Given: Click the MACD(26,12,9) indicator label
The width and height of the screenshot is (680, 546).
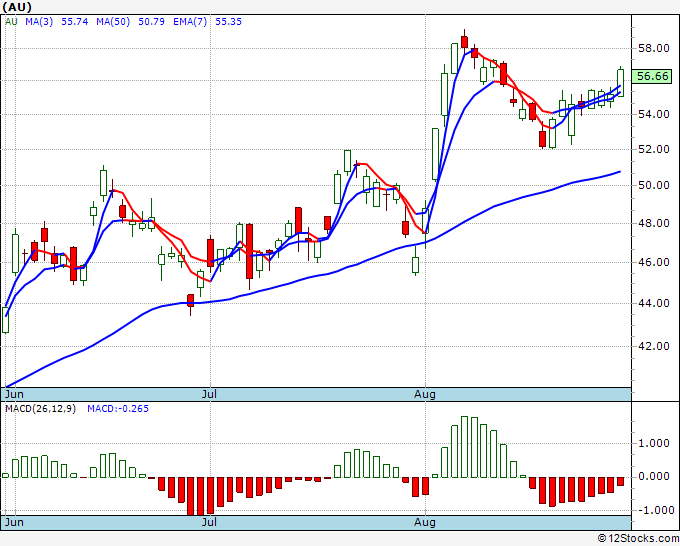Looking at the screenshot, I should pyautogui.click(x=40, y=409).
